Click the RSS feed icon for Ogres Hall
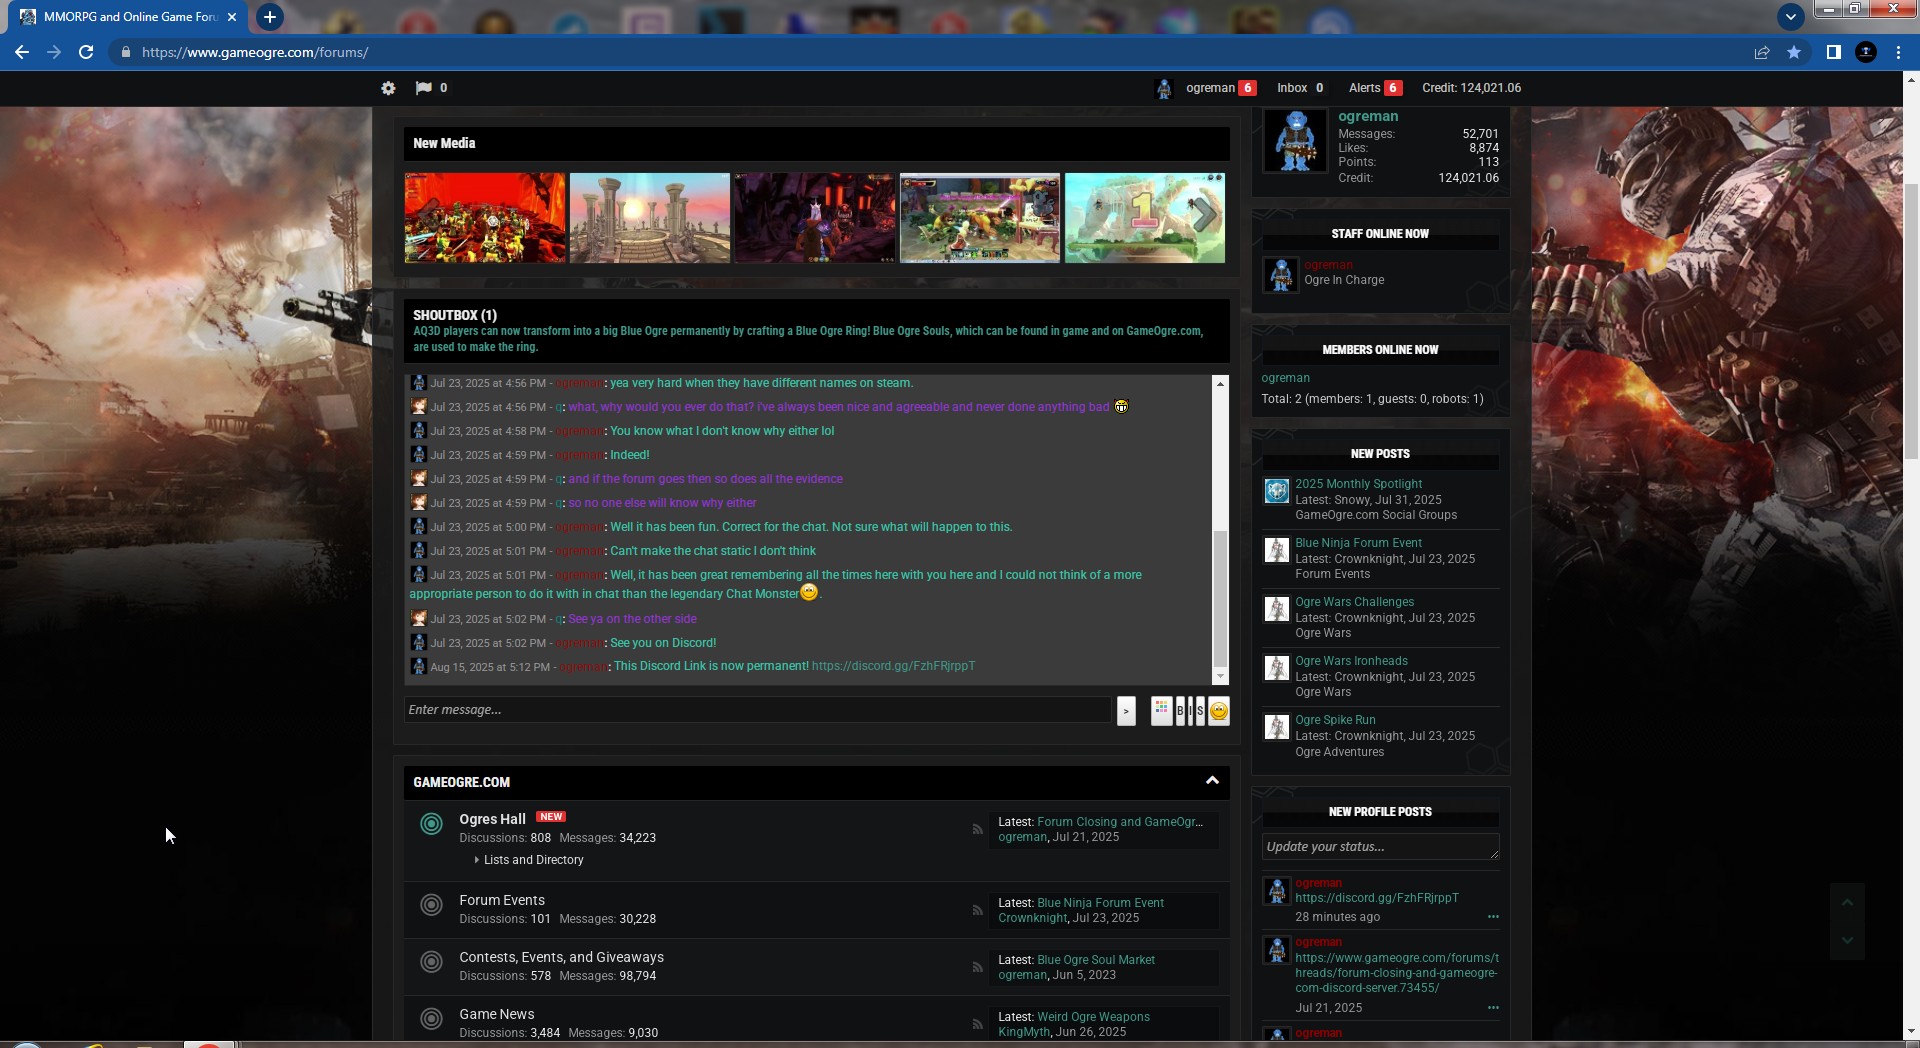Viewport: 1920px width, 1048px height. (x=977, y=829)
